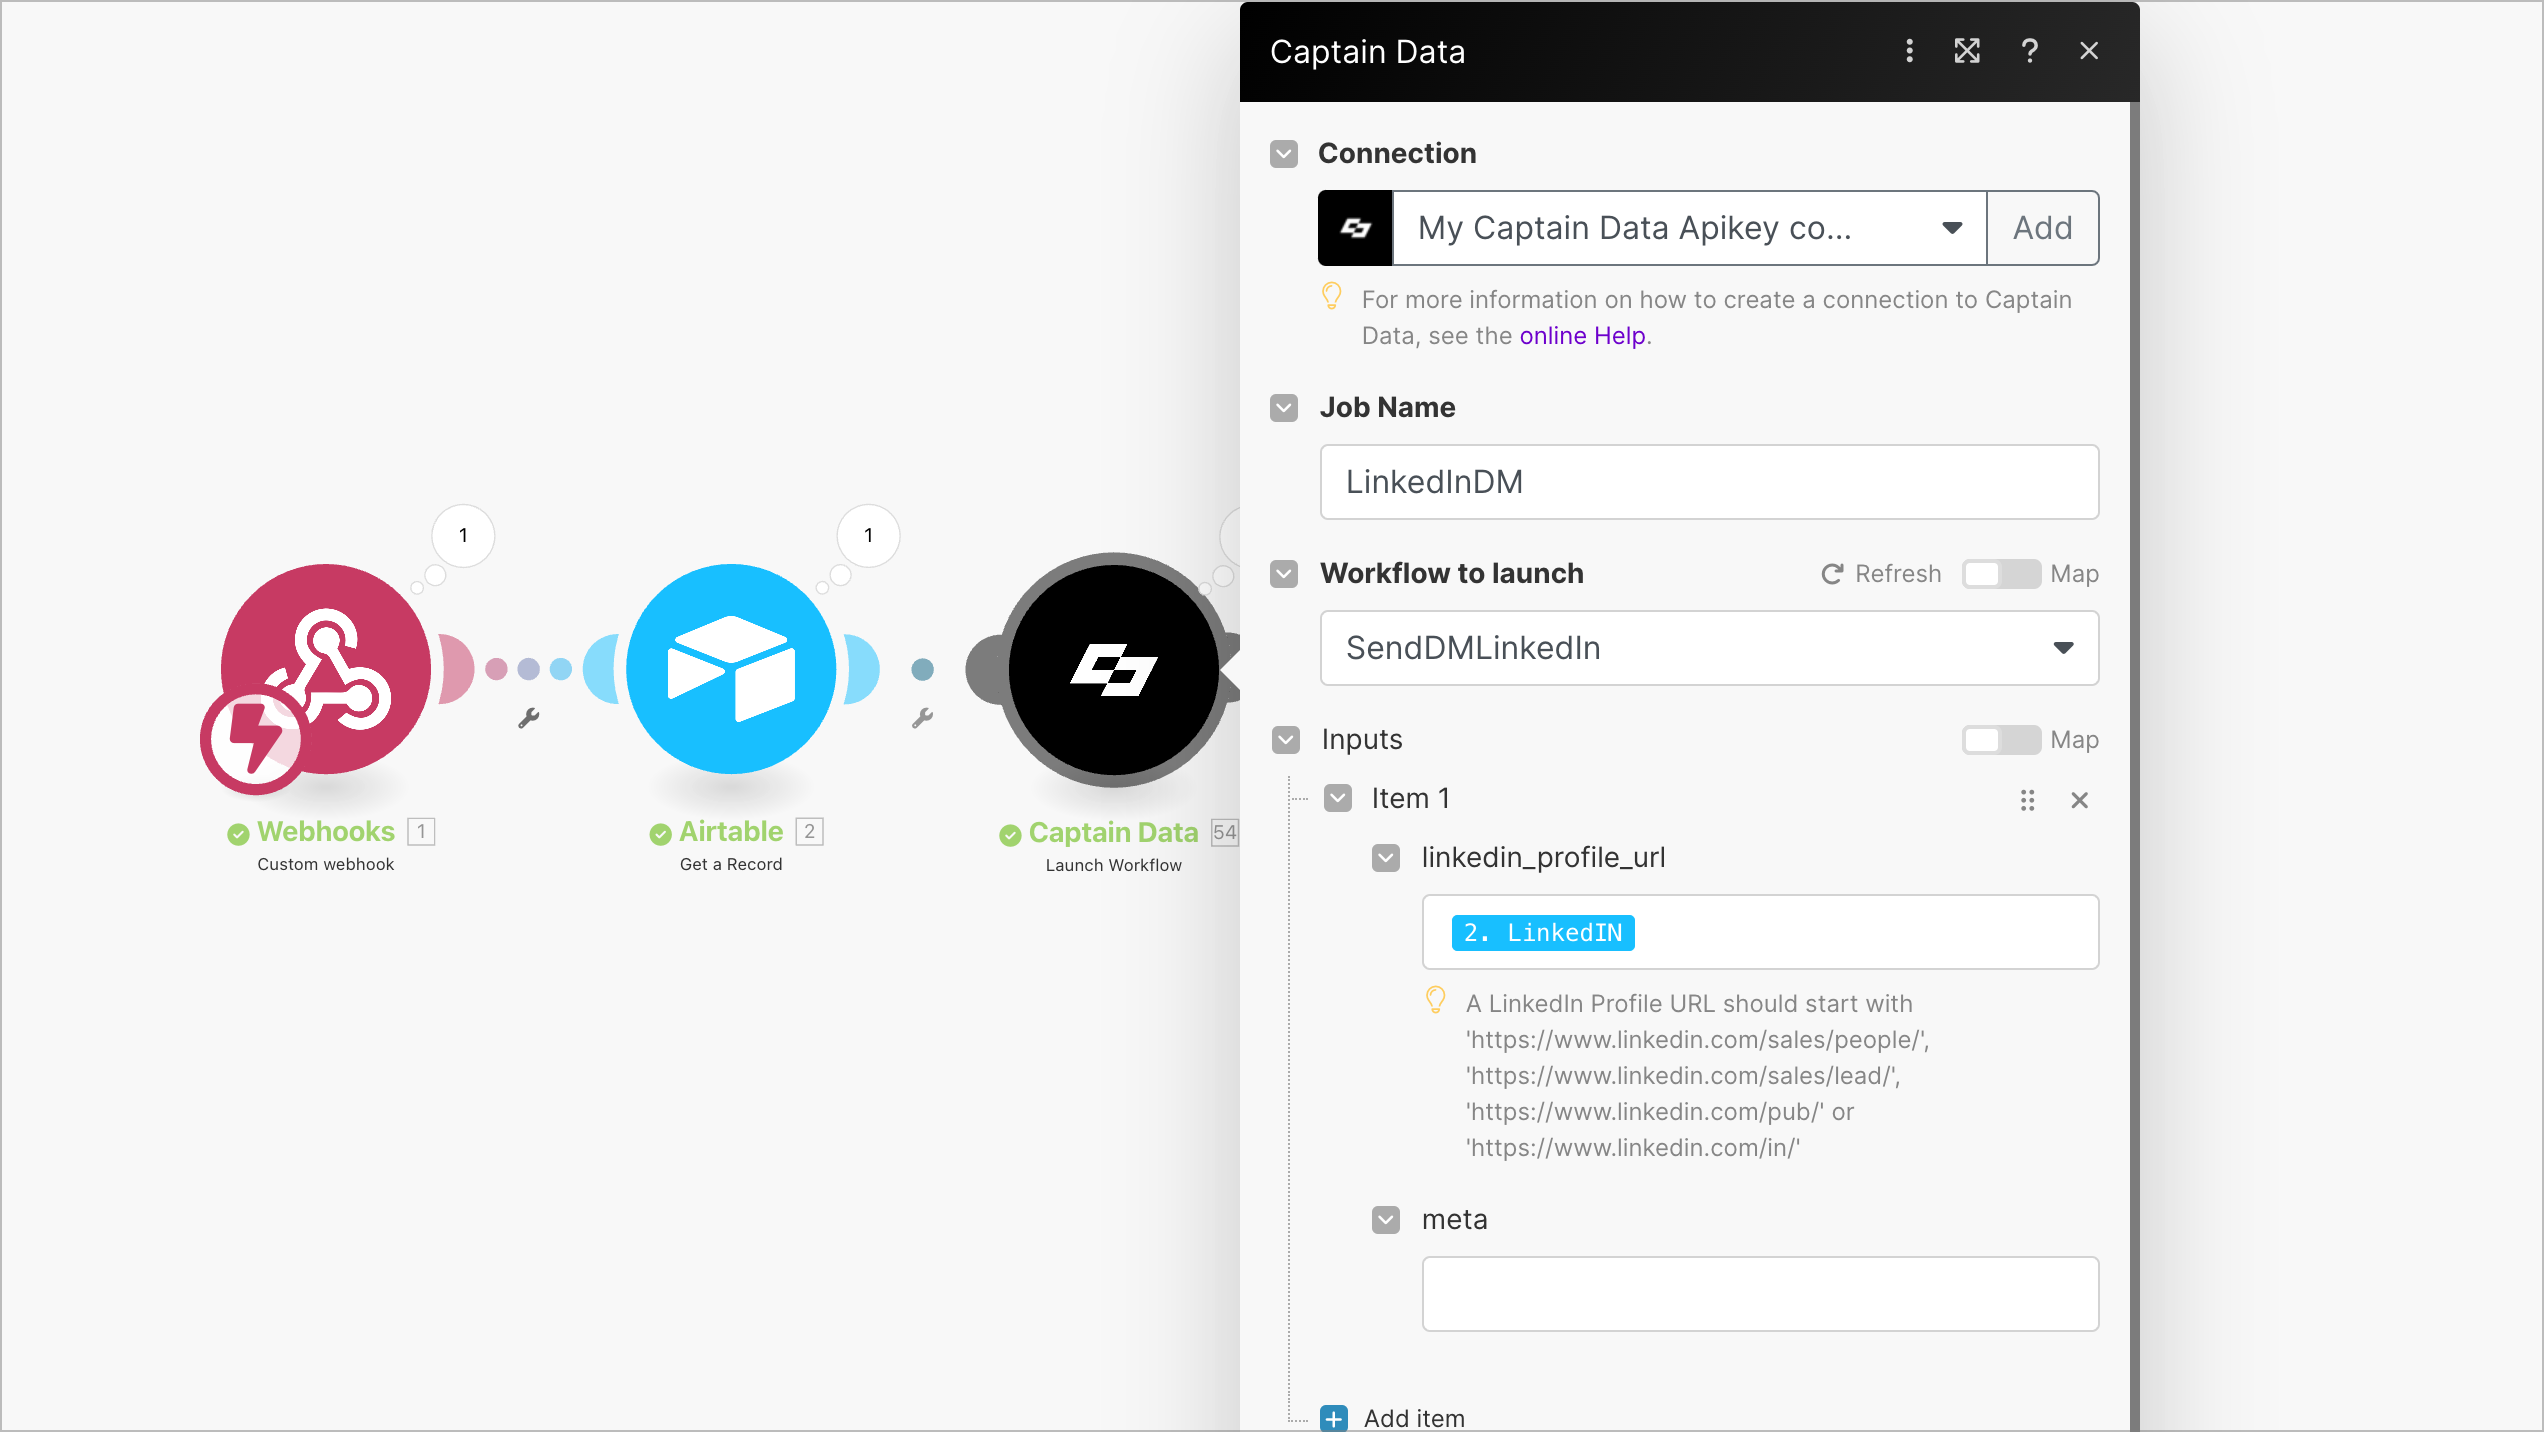The image size is (2544, 1432).
Task: Click the Job Name field containing LinkedInDM
Action: tap(1709, 482)
